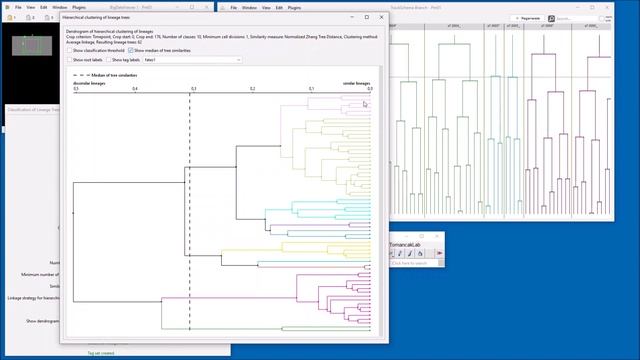Click the 'similar lineages' axis label
The width and height of the screenshot is (640, 360).
pyautogui.click(x=356, y=83)
